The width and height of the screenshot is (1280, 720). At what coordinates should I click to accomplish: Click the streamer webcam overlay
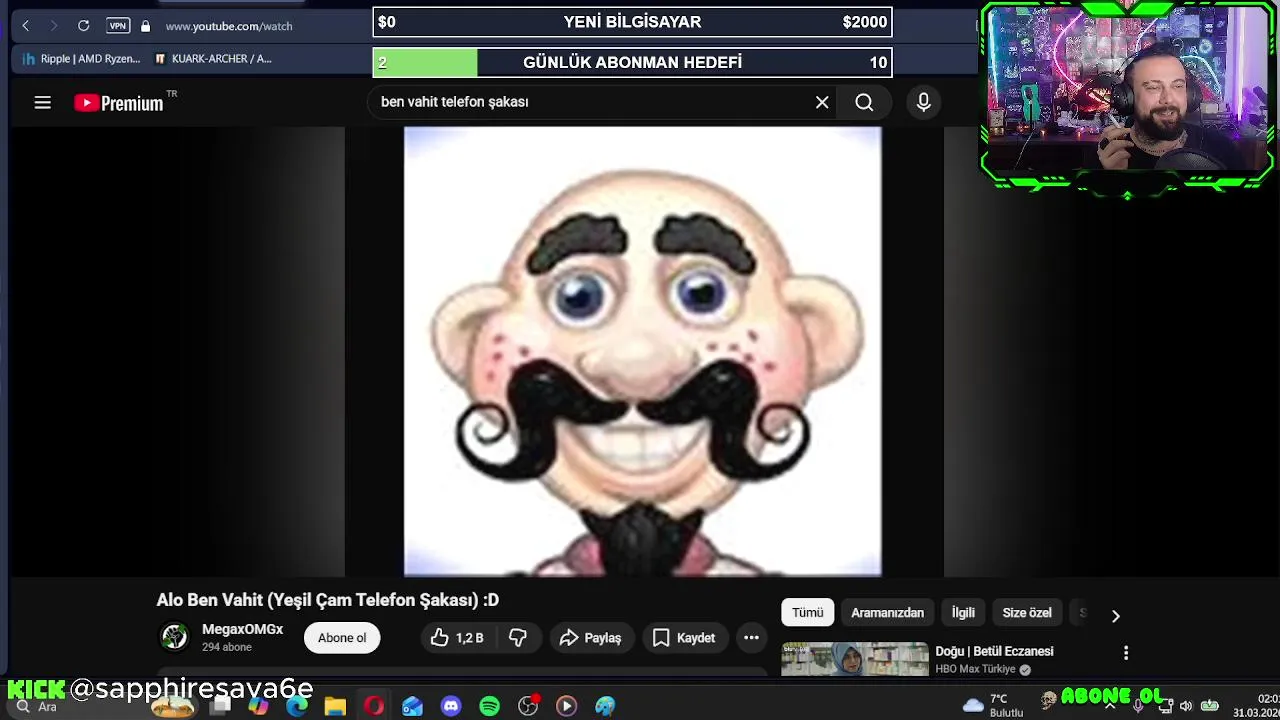pos(1127,96)
